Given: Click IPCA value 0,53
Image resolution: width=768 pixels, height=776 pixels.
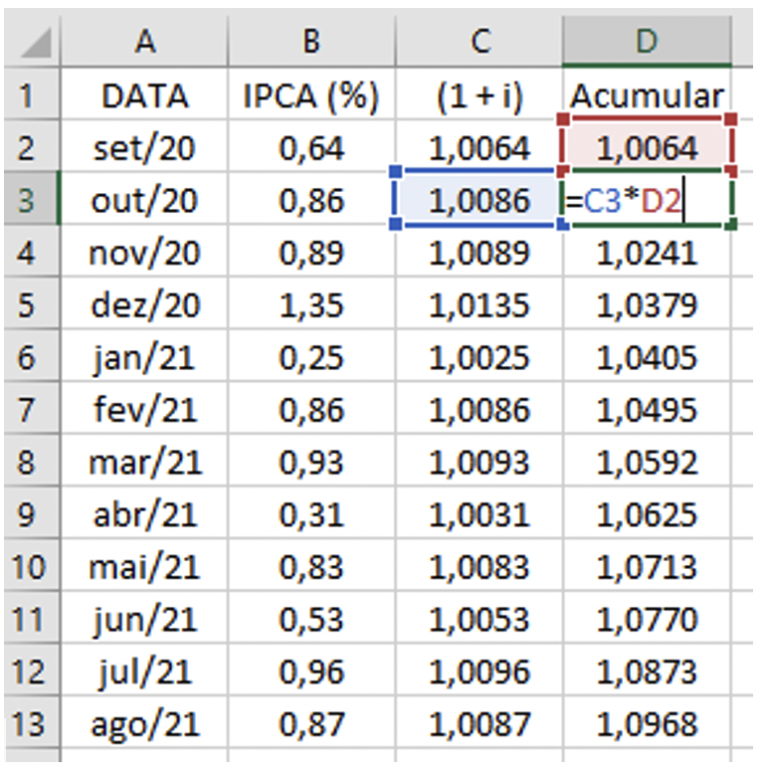Looking at the screenshot, I should pos(312,618).
